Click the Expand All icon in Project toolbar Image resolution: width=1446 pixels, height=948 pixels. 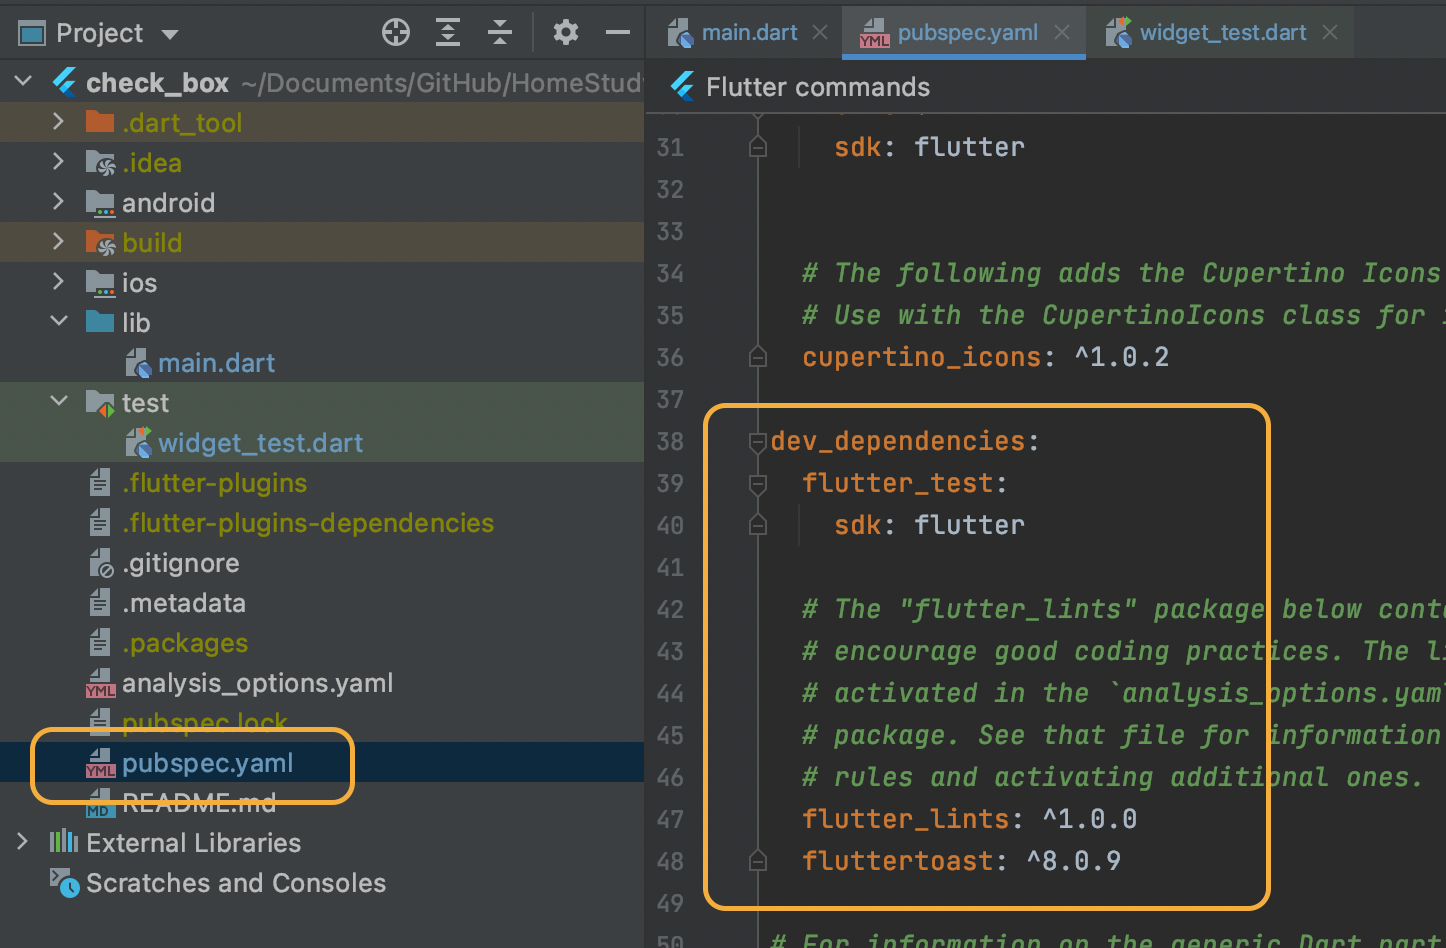coord(448,33)
